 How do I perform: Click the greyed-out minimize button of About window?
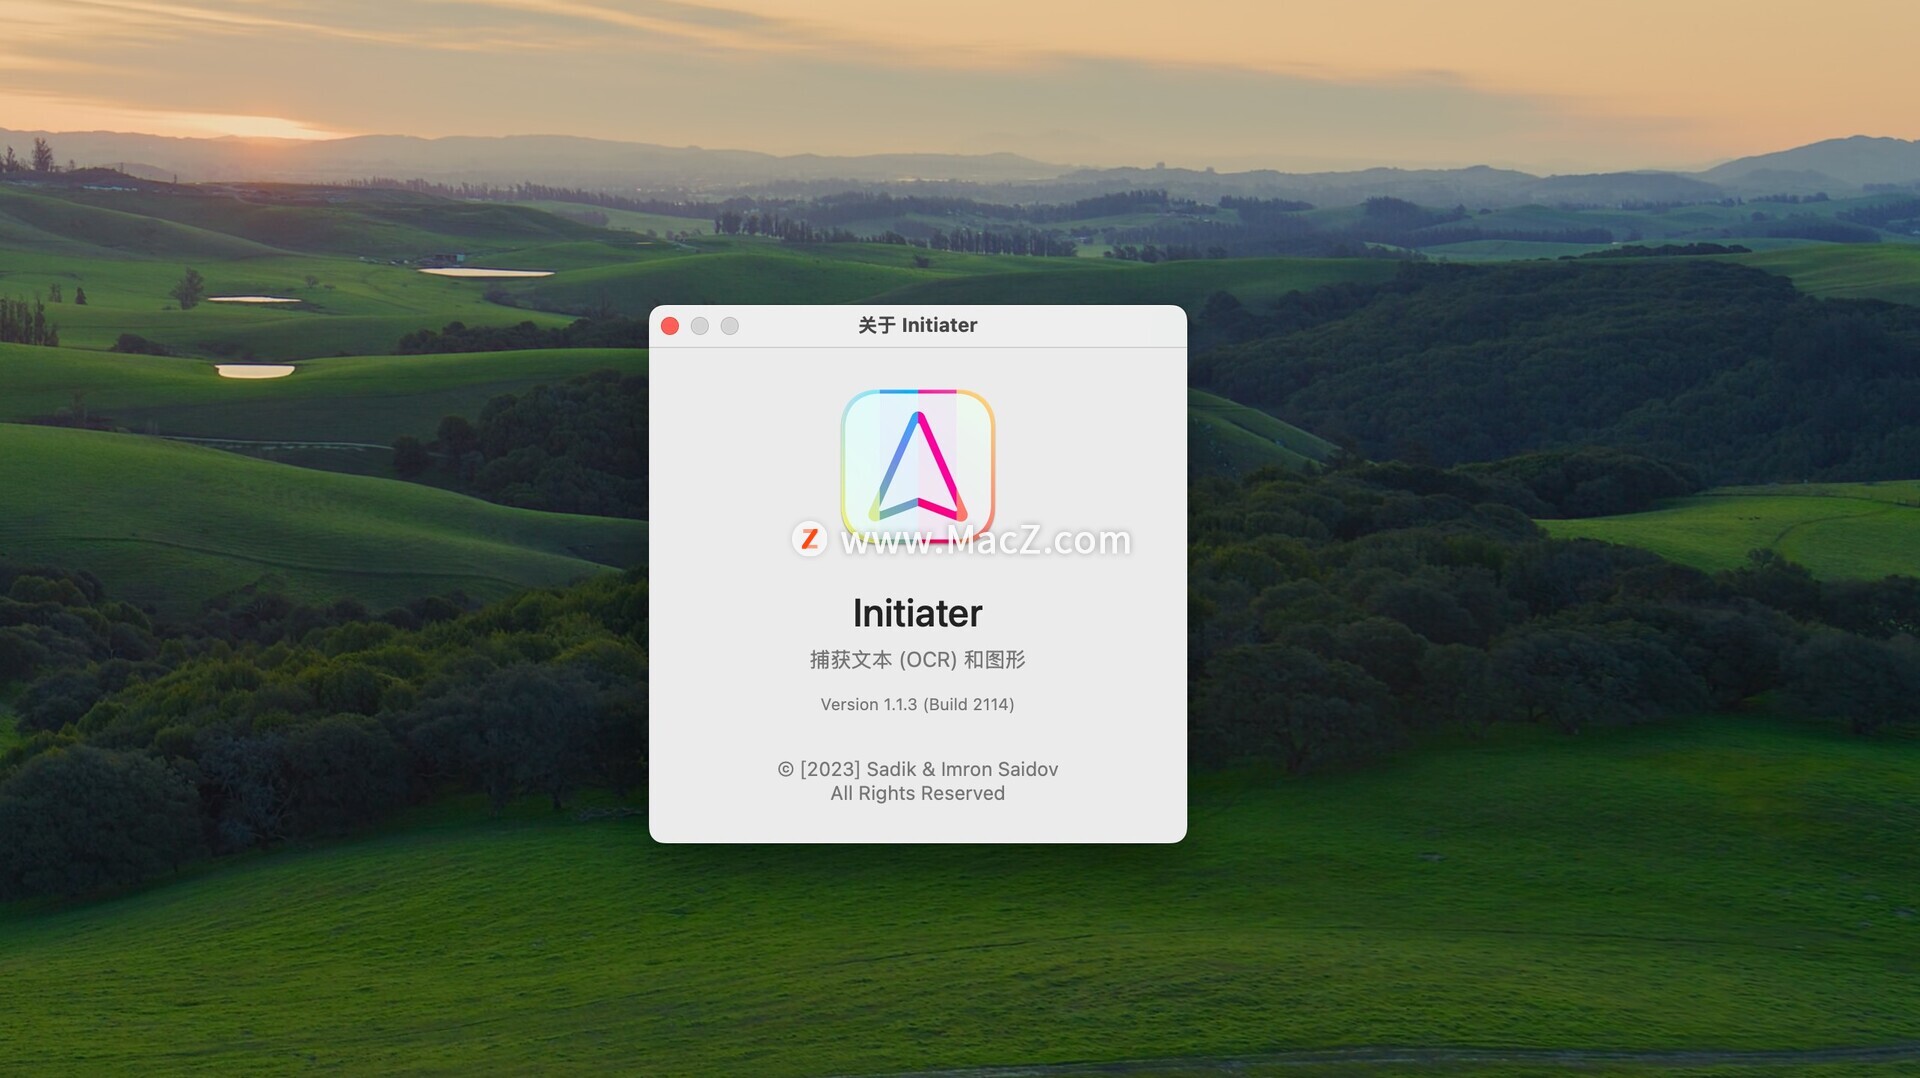tap(700, 326)
